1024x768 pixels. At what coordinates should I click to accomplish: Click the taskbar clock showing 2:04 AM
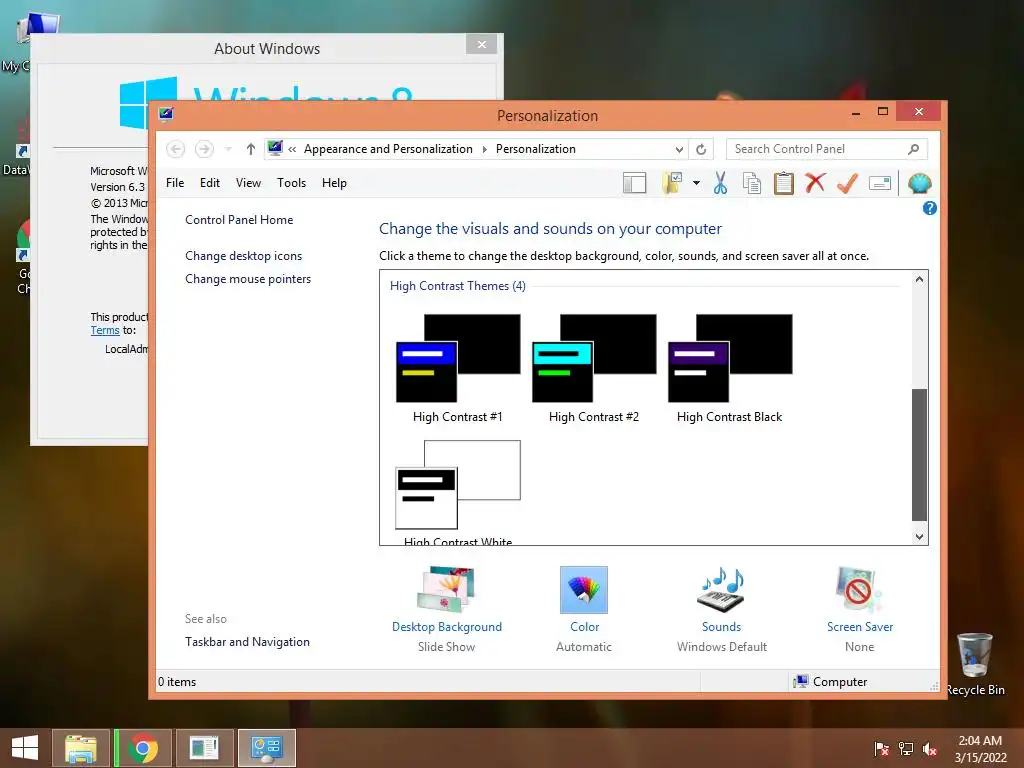coord(980,749)
